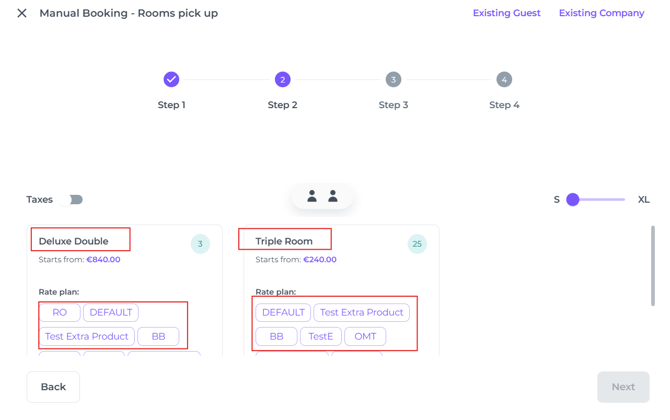Click the vertical scrollbar on the right
The height and width of the screenshot is (420, 670).
click(x=653, y=265)
